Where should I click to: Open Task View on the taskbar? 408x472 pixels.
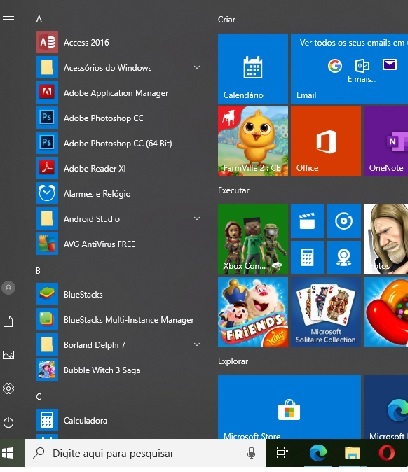tap(282, 453)
